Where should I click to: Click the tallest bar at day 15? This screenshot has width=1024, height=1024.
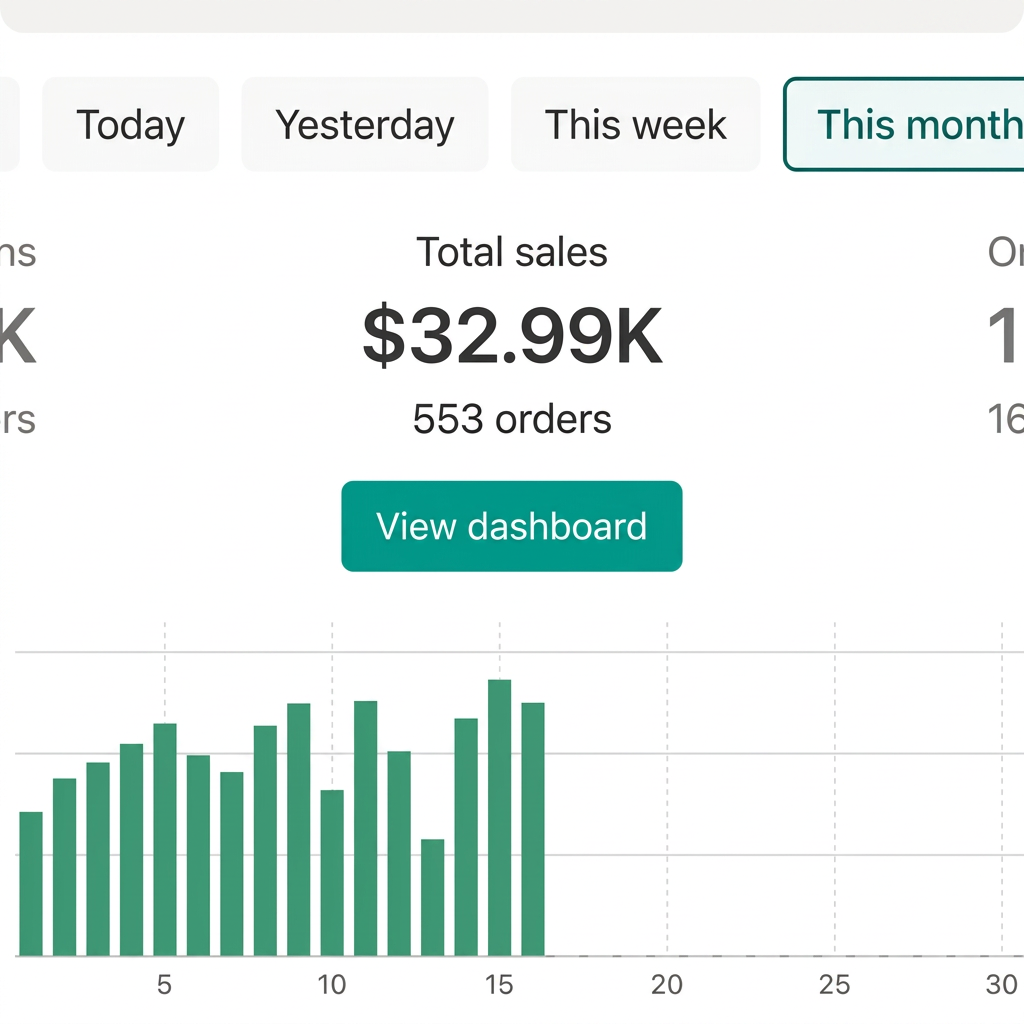pos(500,818)
